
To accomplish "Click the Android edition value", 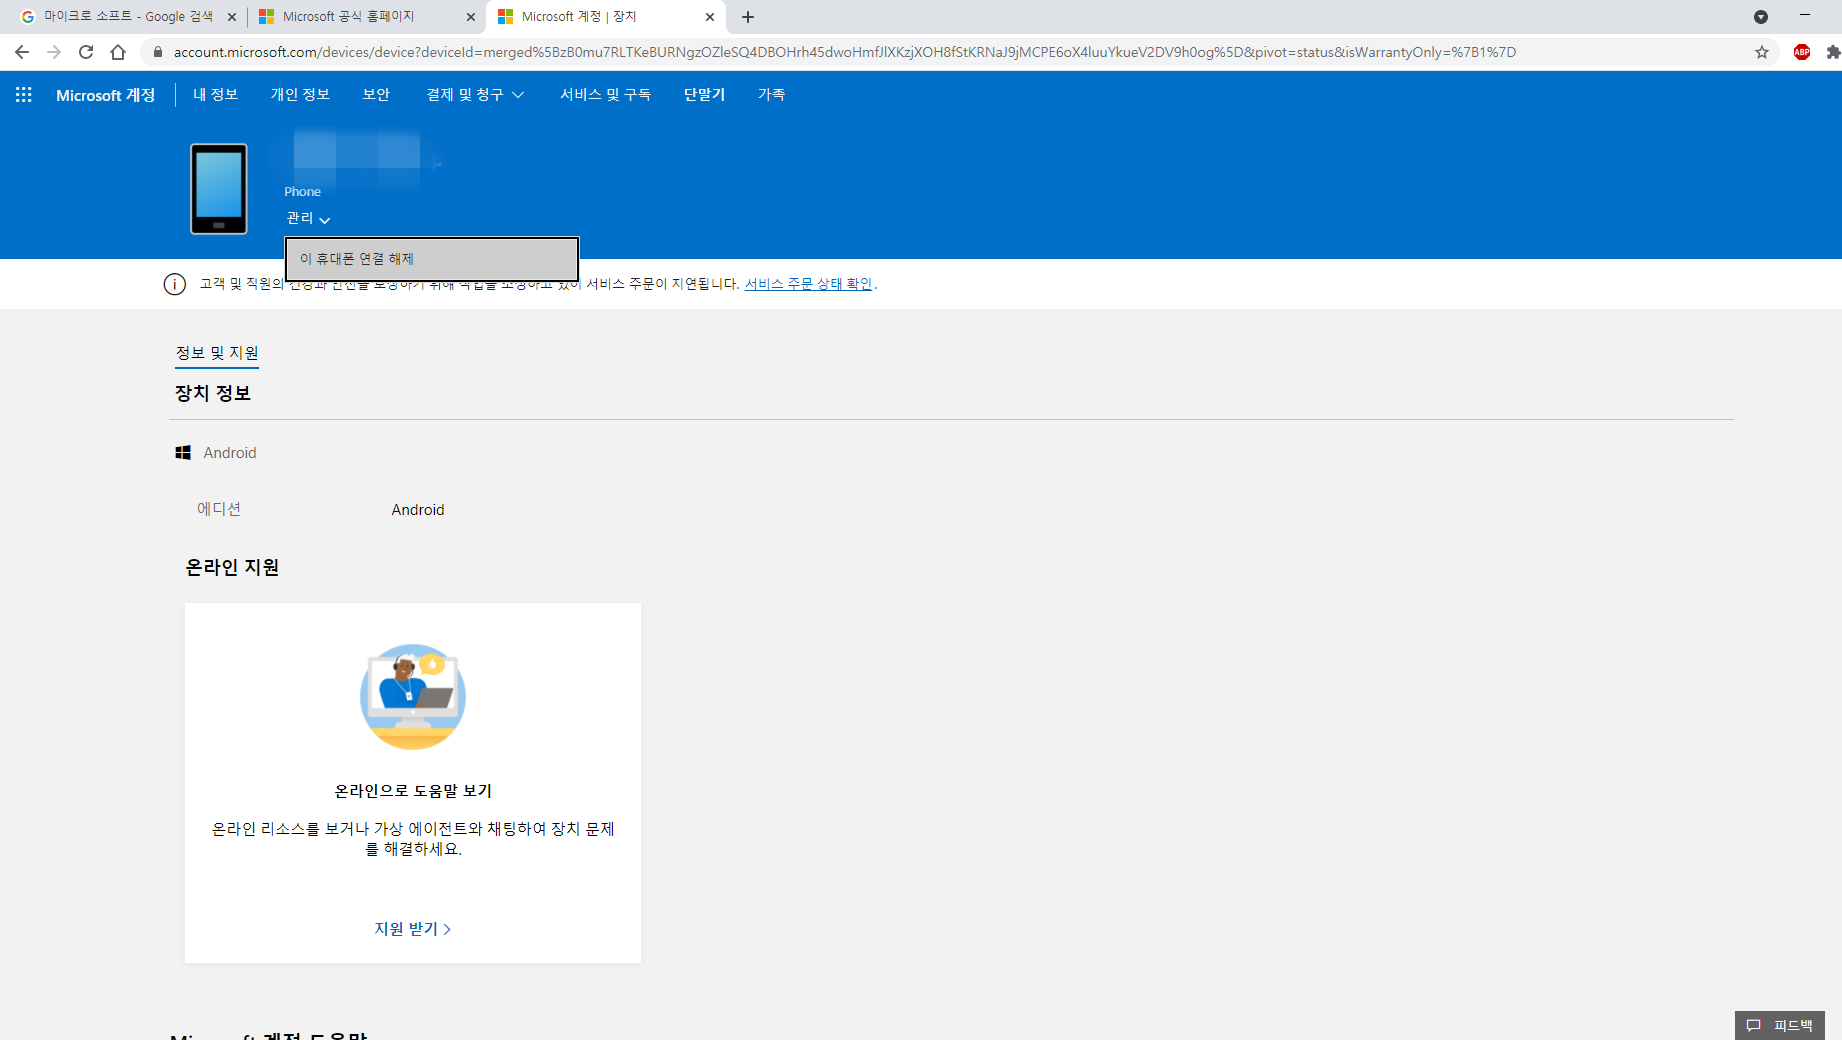I will tap(418, 510).
